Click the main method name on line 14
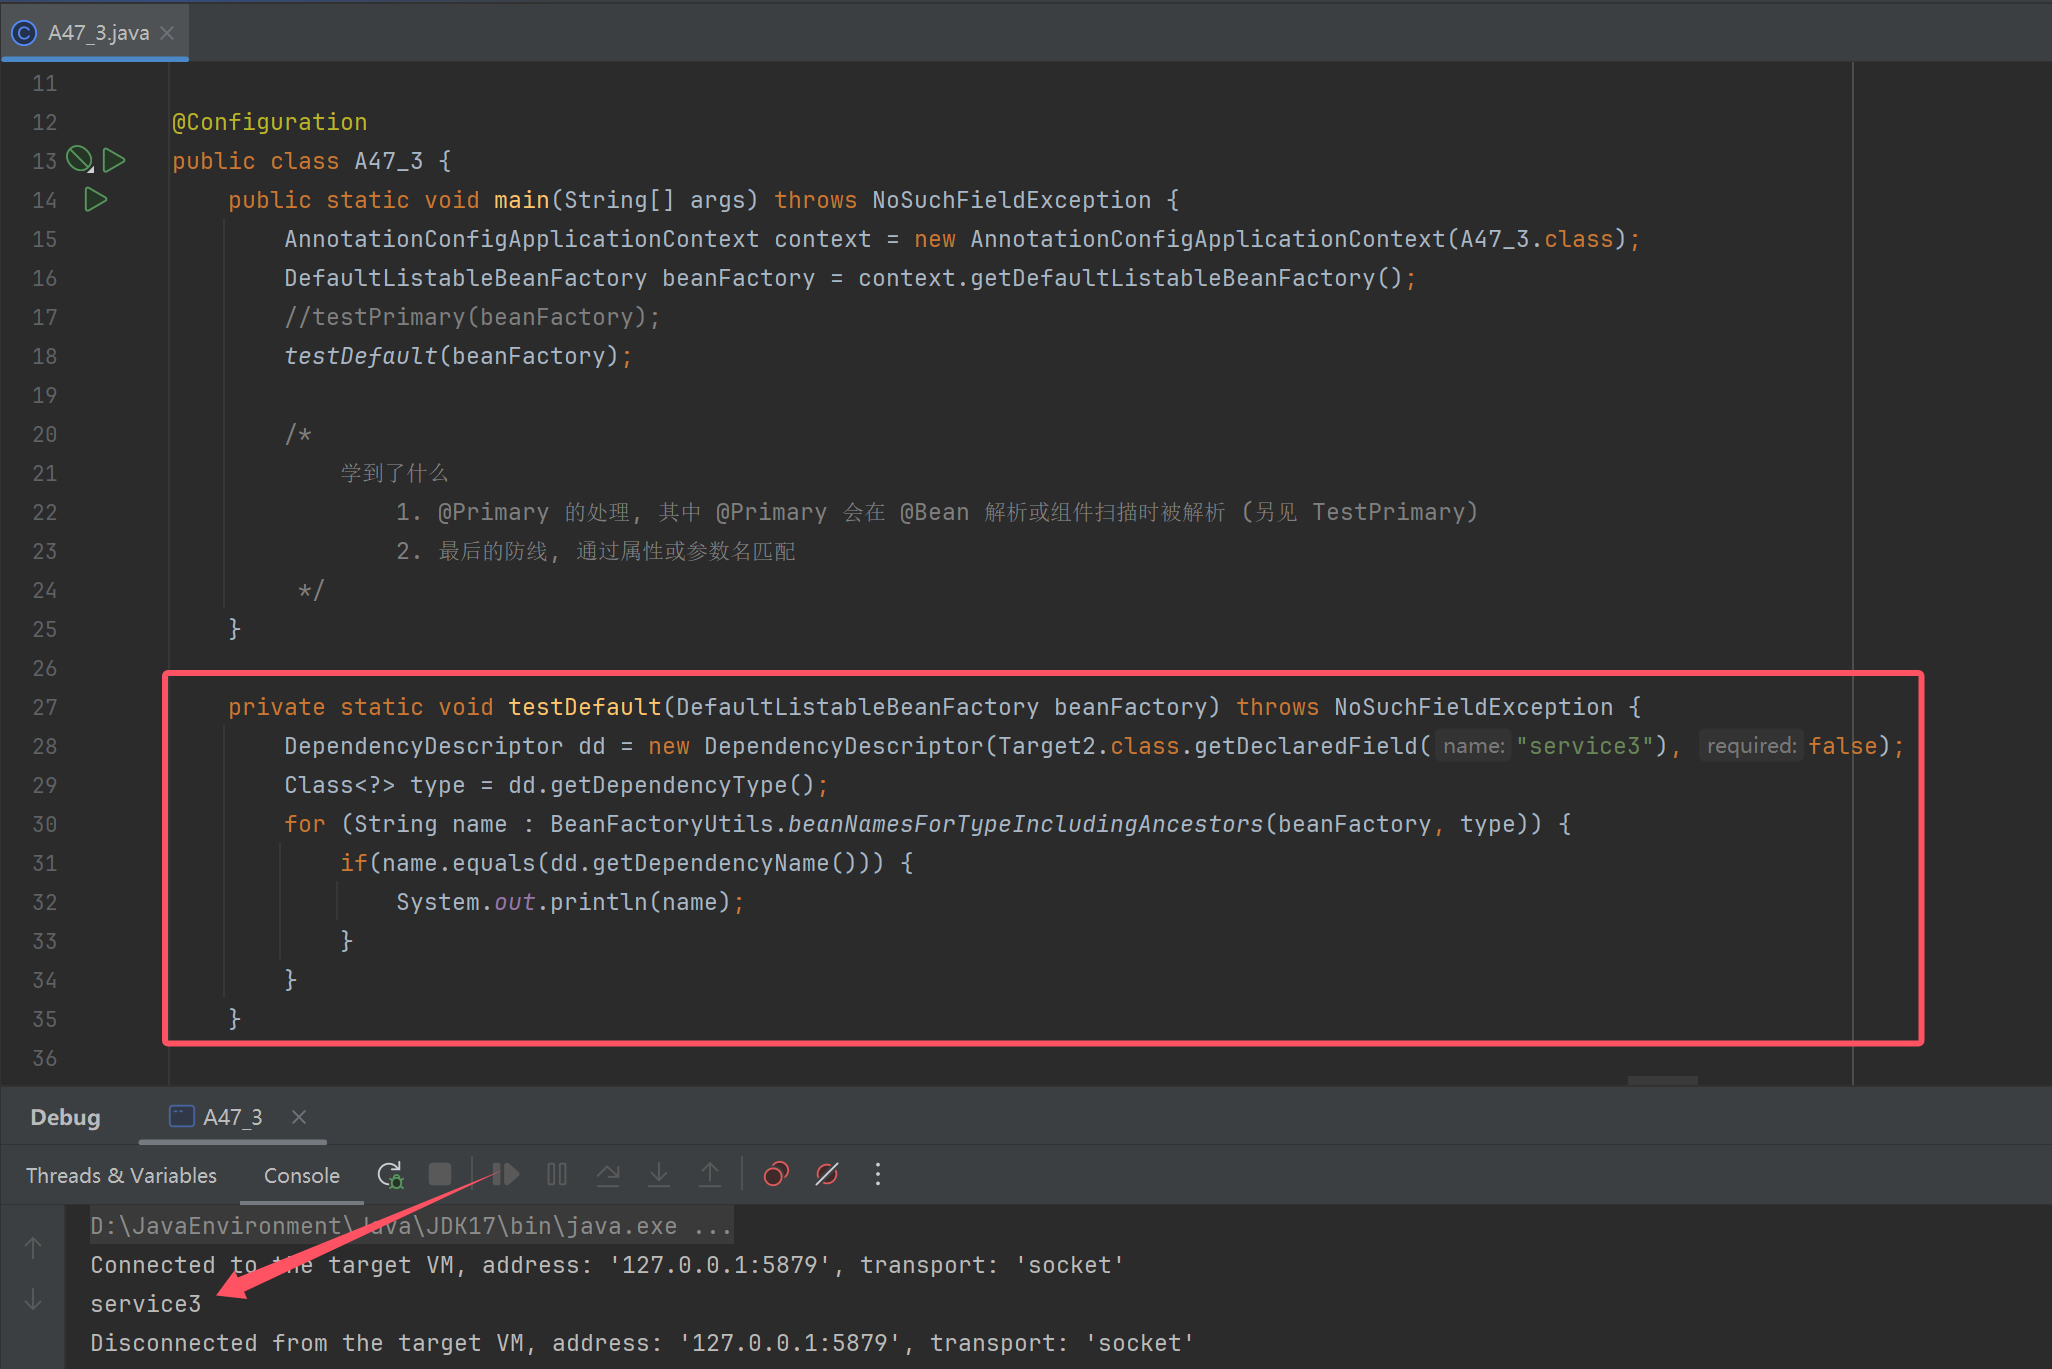Screen dimensions: 2052x1369 coord(521,200)
